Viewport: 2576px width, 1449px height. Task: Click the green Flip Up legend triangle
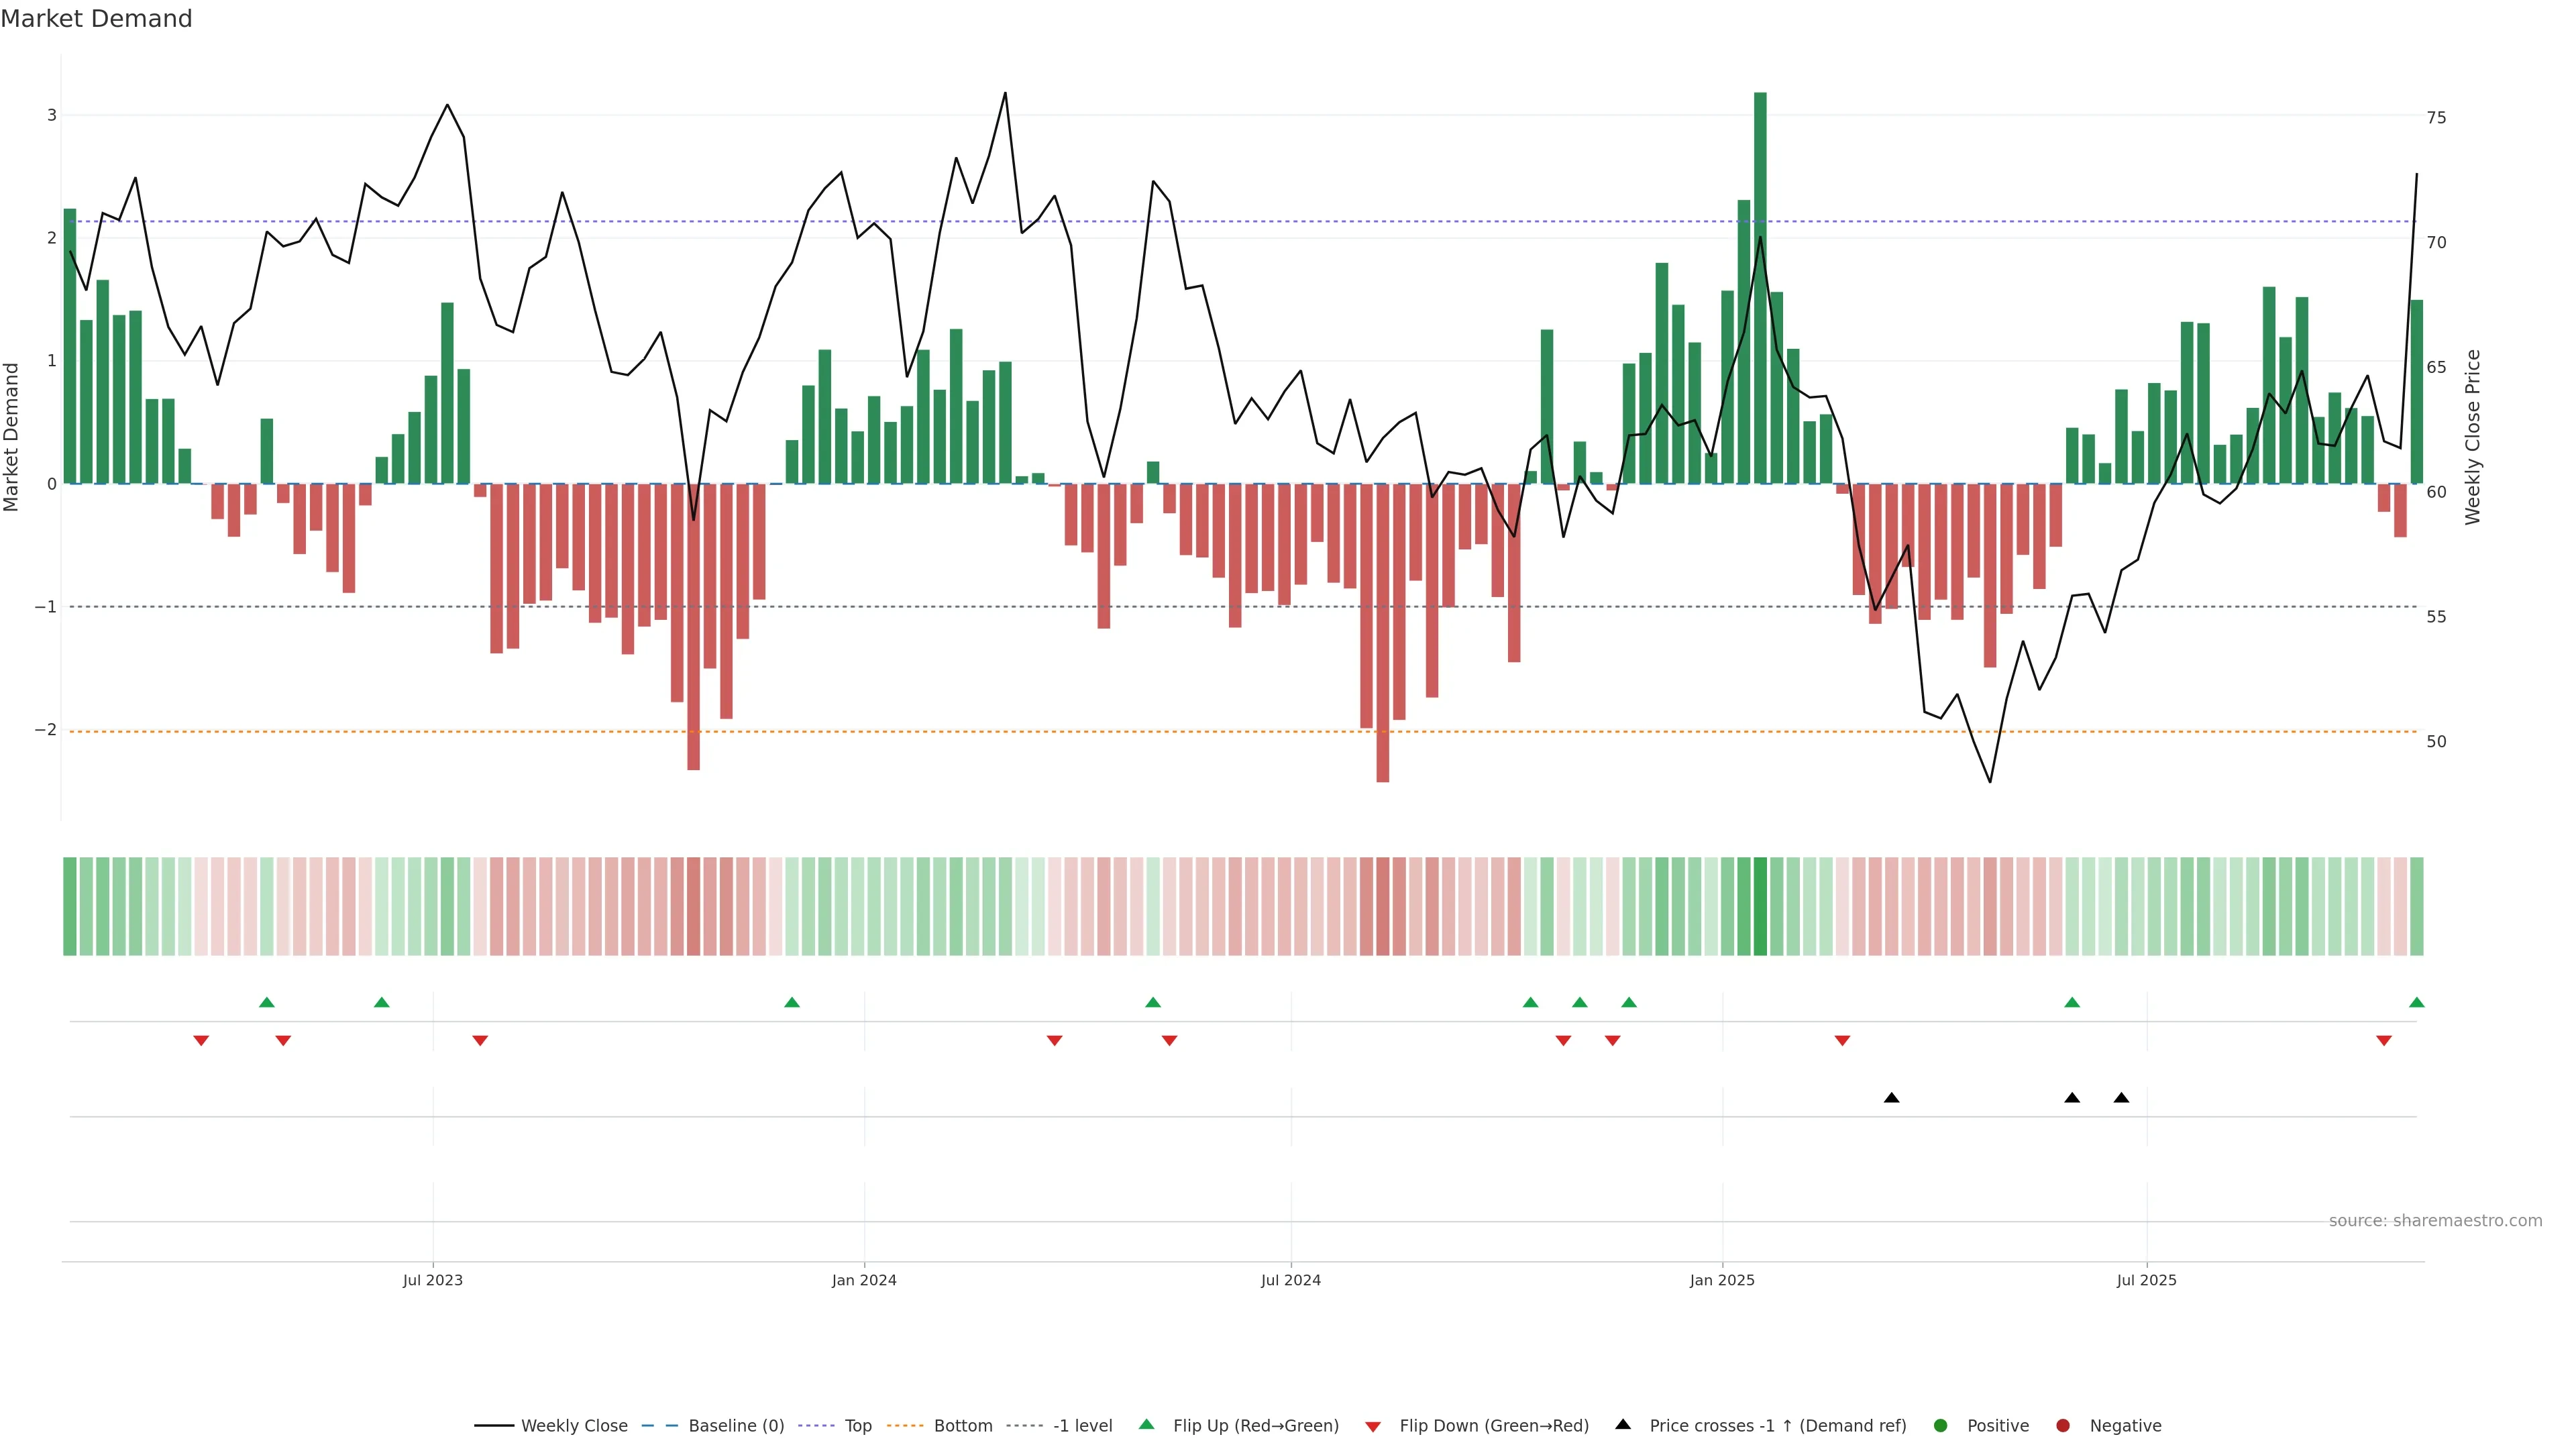click(1147, 1424)
